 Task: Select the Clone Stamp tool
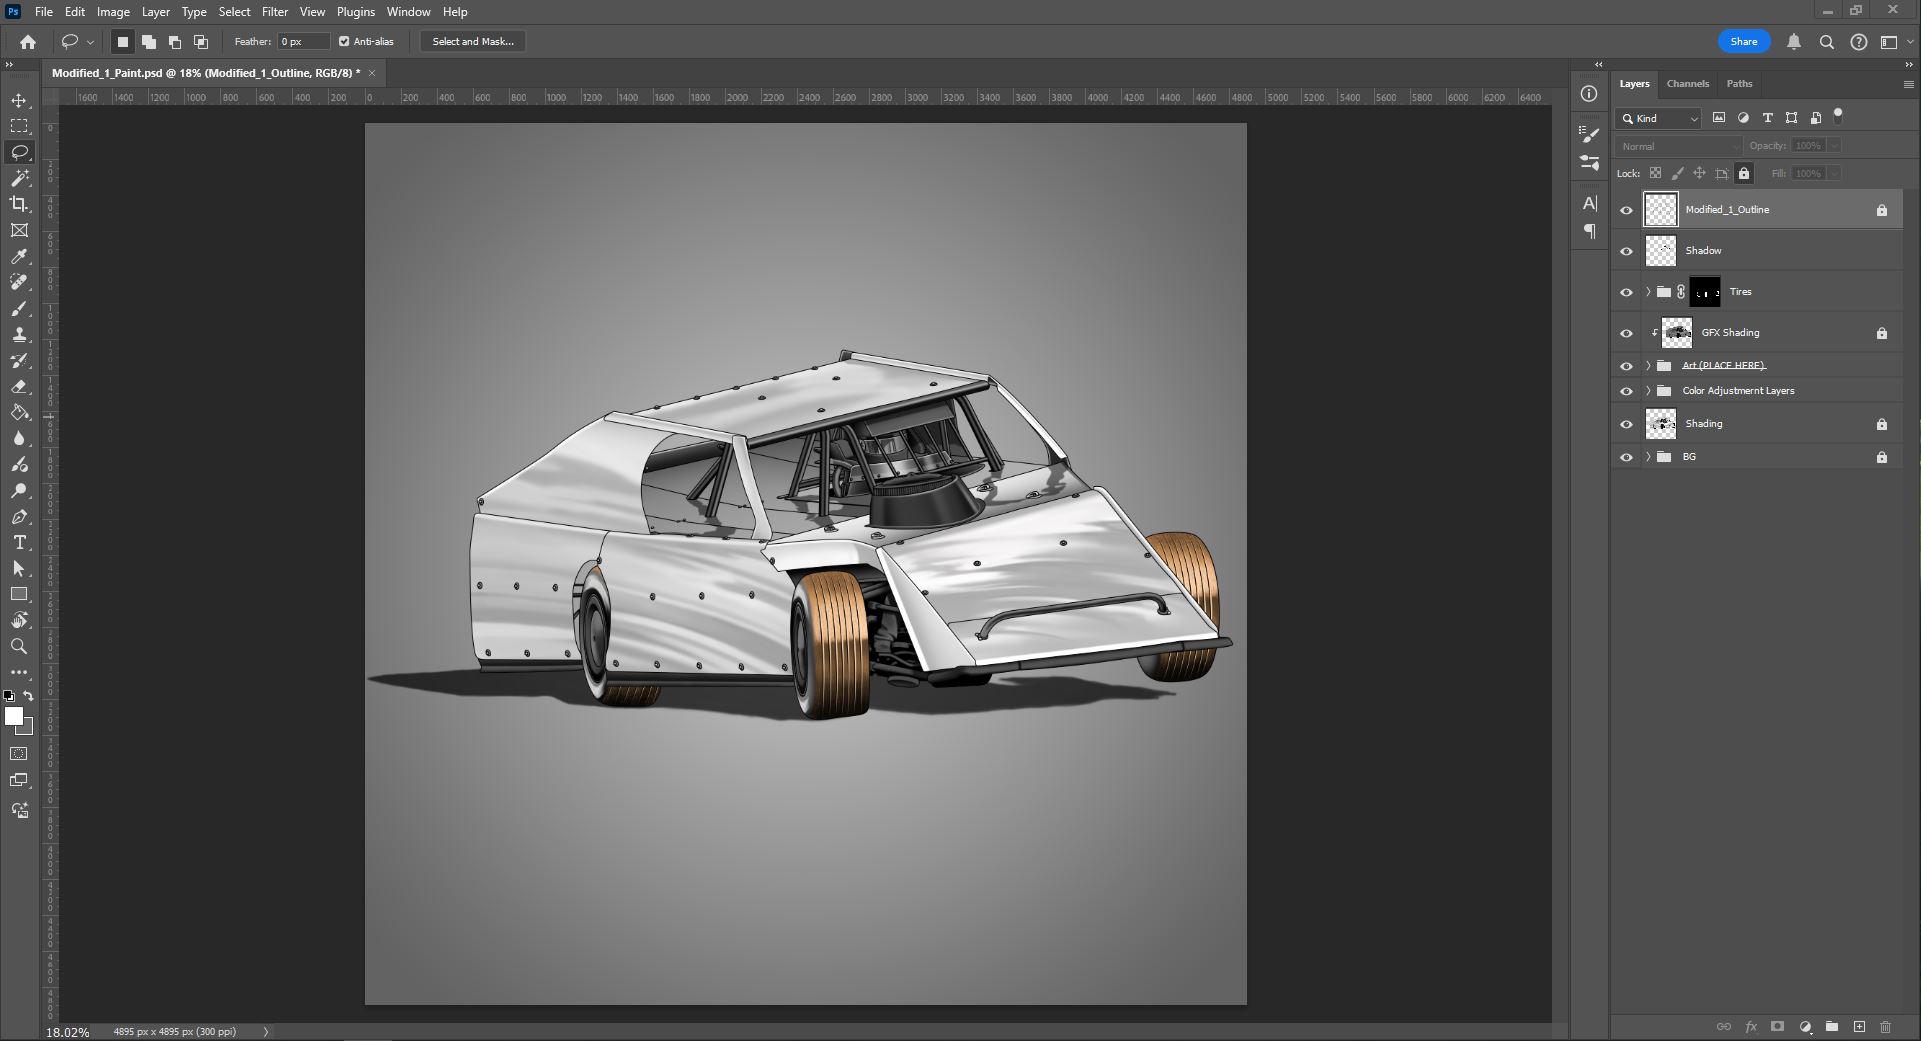[19, 335]
